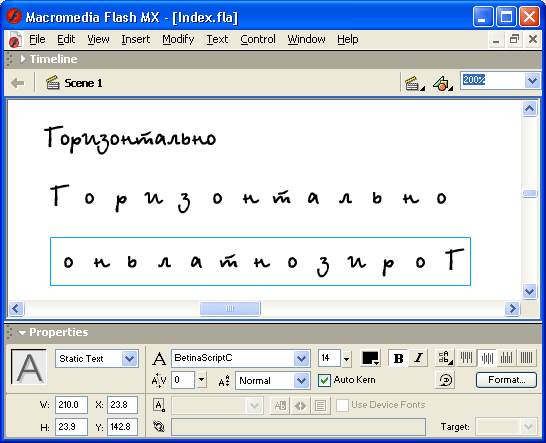Click the W width input field
This screenshot has width=546, height=443.
pos(71,405)
